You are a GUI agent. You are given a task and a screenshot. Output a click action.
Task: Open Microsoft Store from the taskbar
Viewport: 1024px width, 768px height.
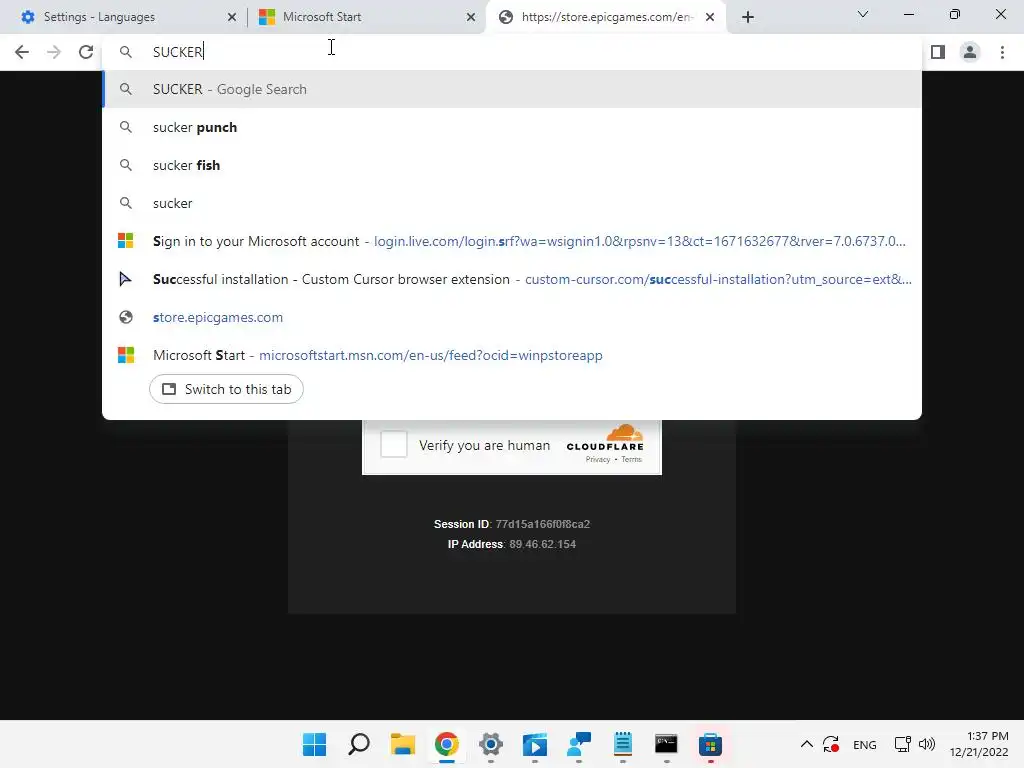click(x=711, y=744)
